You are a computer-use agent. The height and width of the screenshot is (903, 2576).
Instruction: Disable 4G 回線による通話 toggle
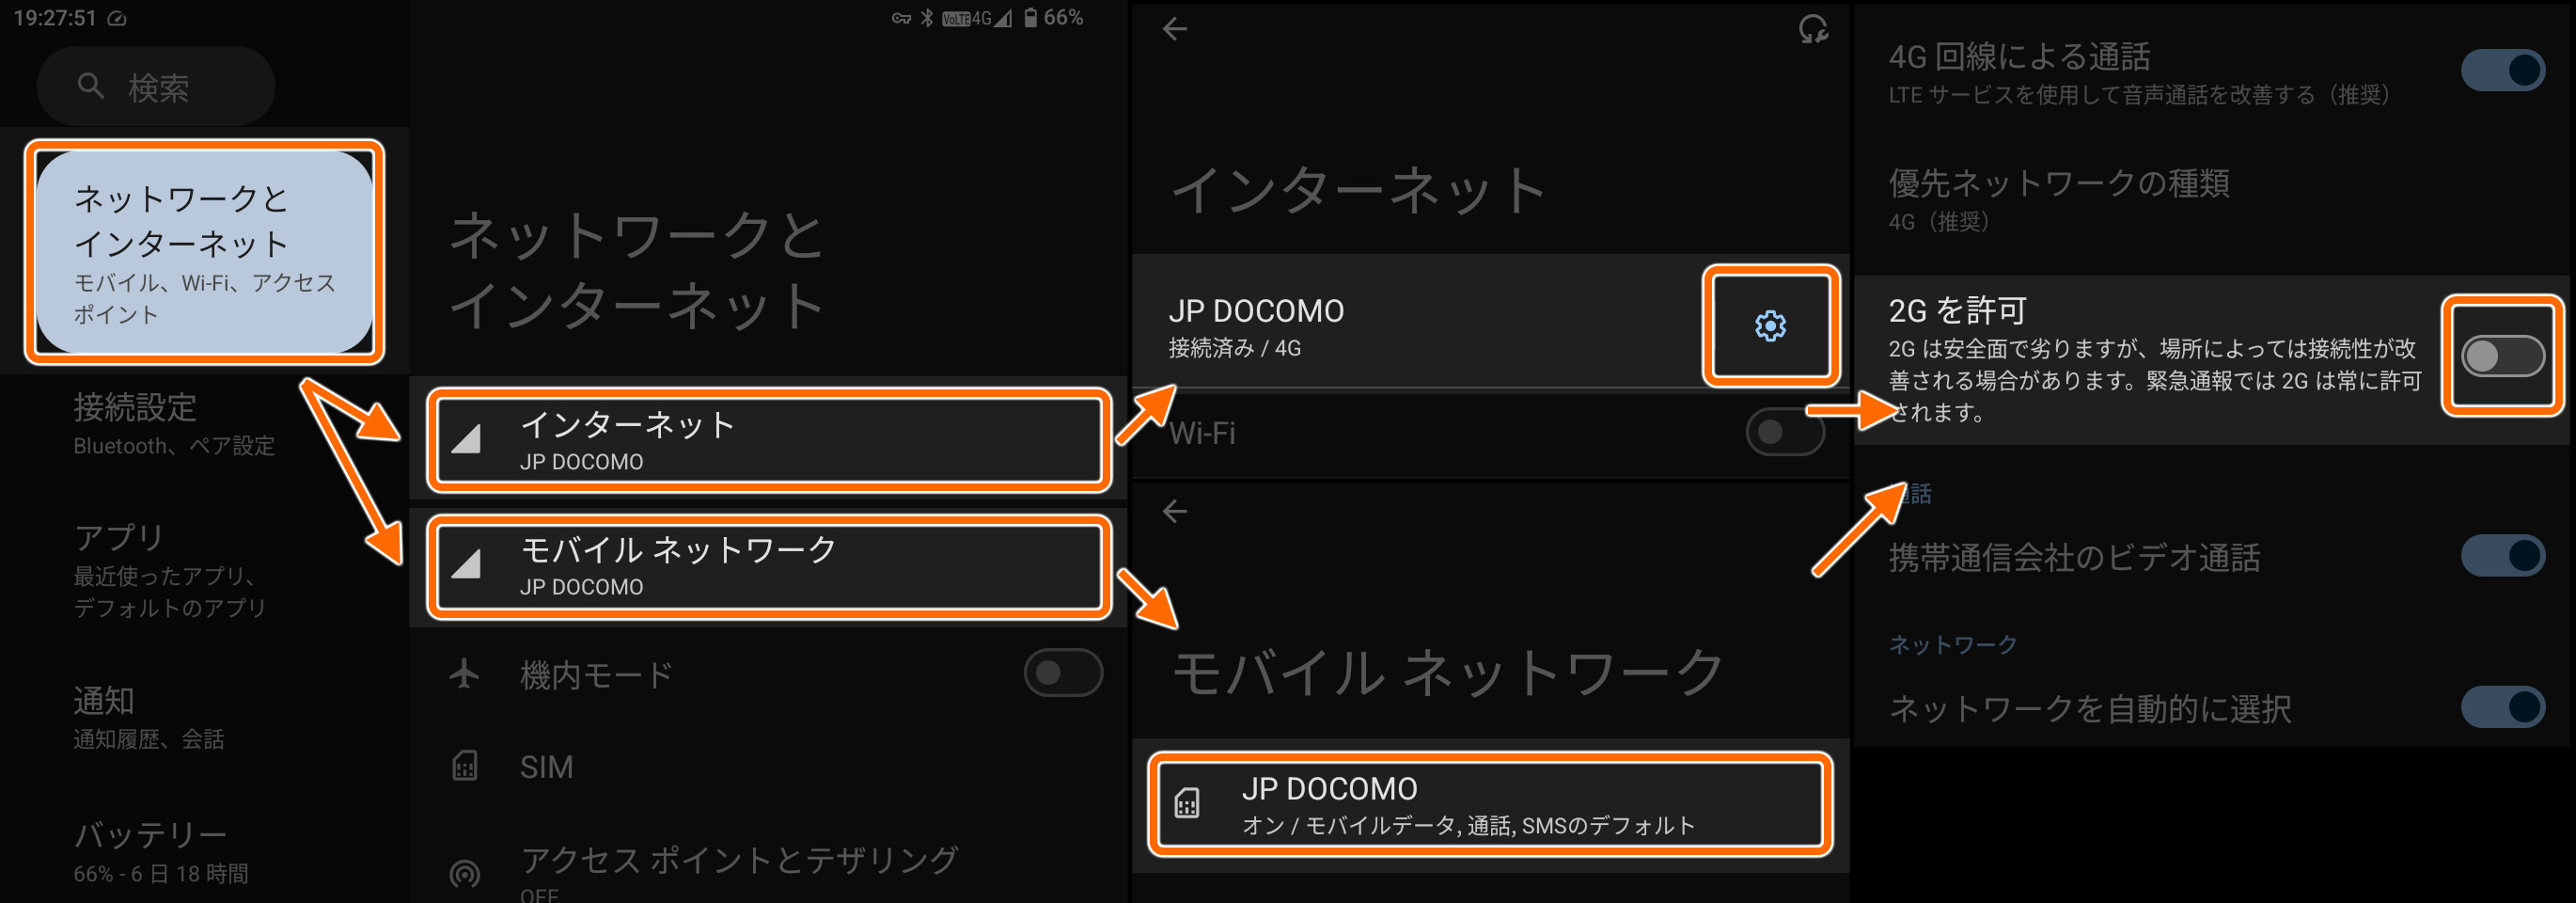(x=2502, y=70)
